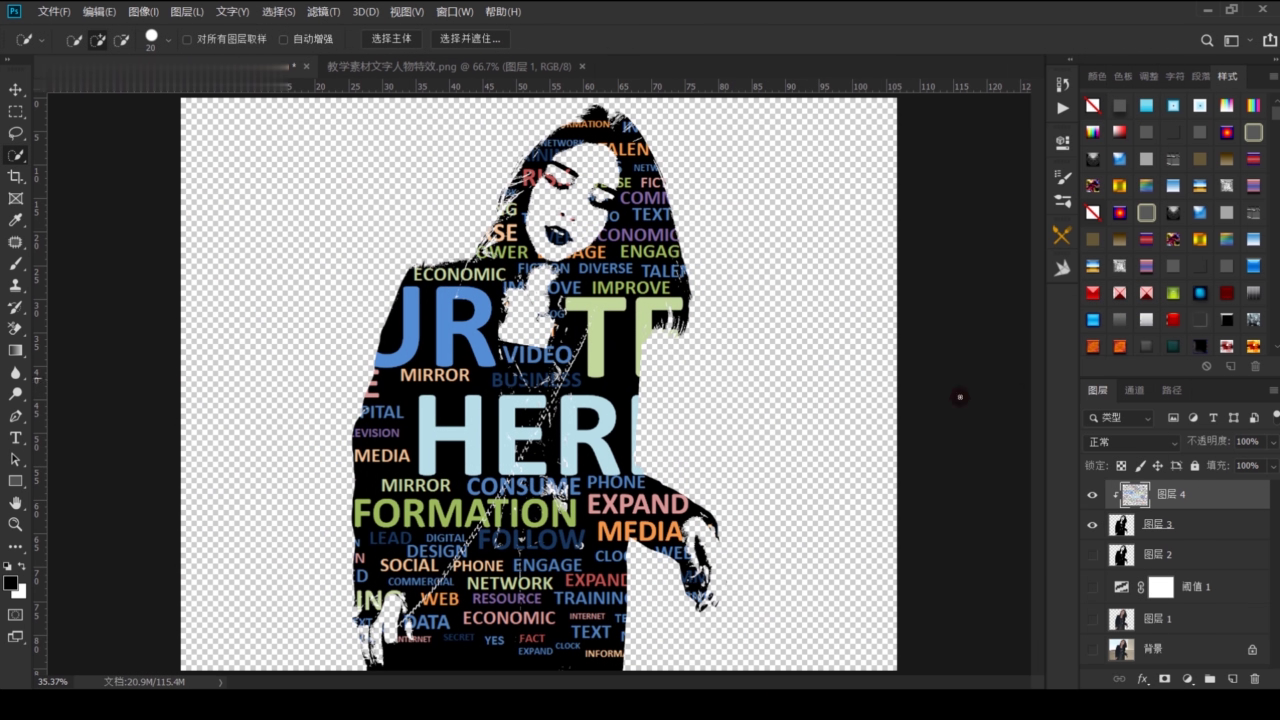
Task: Pick the Eyedropper tool
Action: 15,220
